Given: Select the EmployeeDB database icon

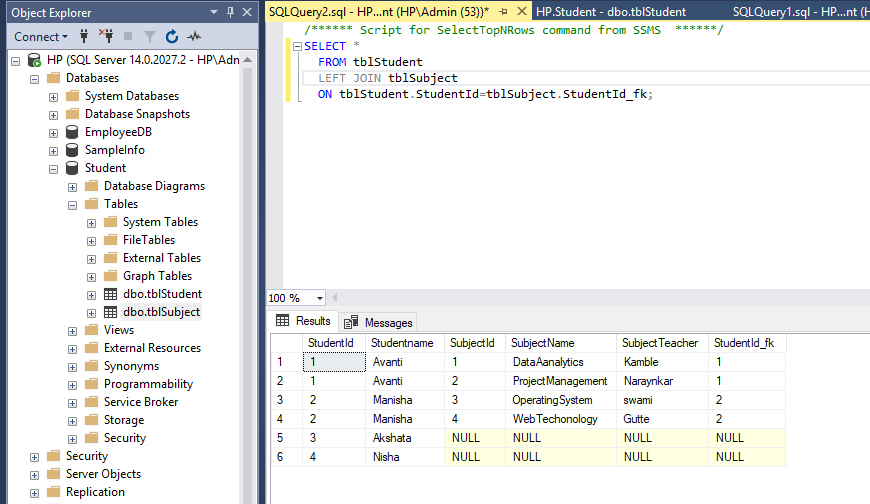Looking at the screenshot, I should (x=72, y=132).
